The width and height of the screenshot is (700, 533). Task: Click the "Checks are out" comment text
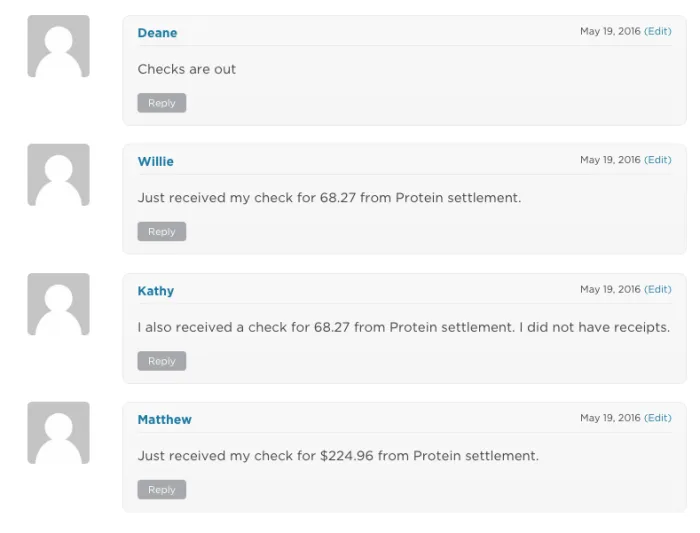(x=186, y=69)
